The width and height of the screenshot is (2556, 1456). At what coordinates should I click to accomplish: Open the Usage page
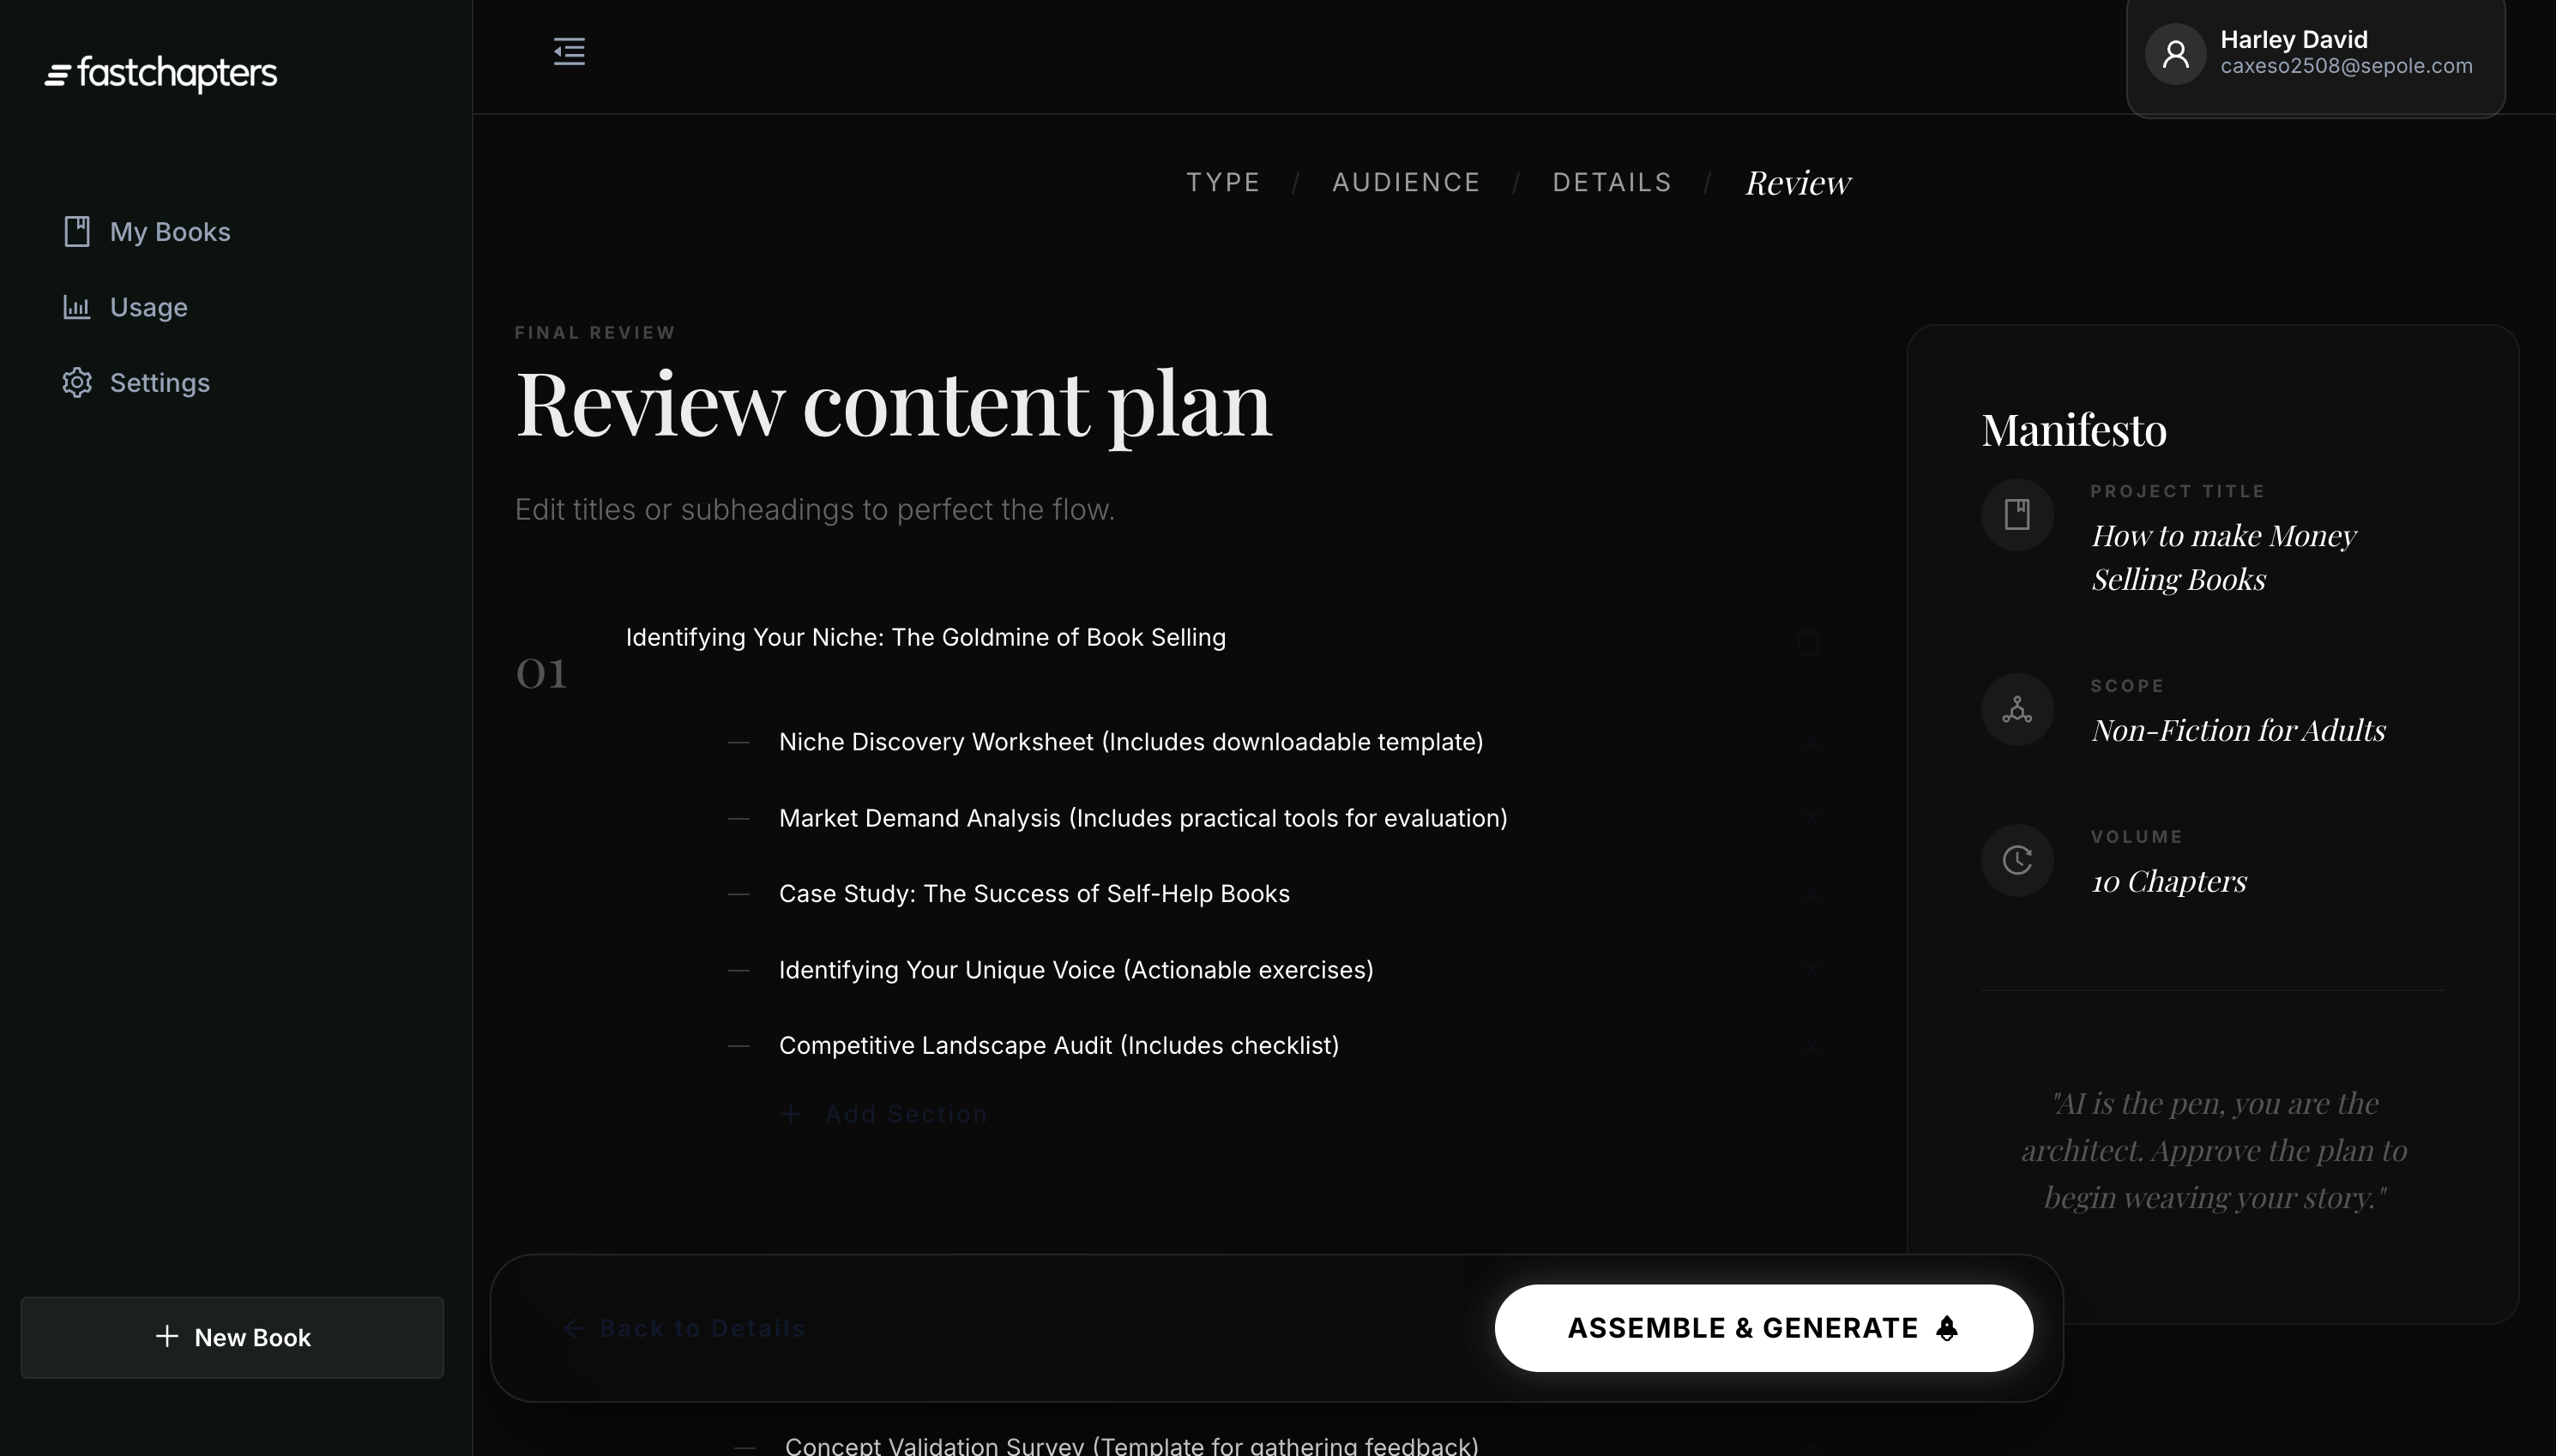click(x=148, y=307)
